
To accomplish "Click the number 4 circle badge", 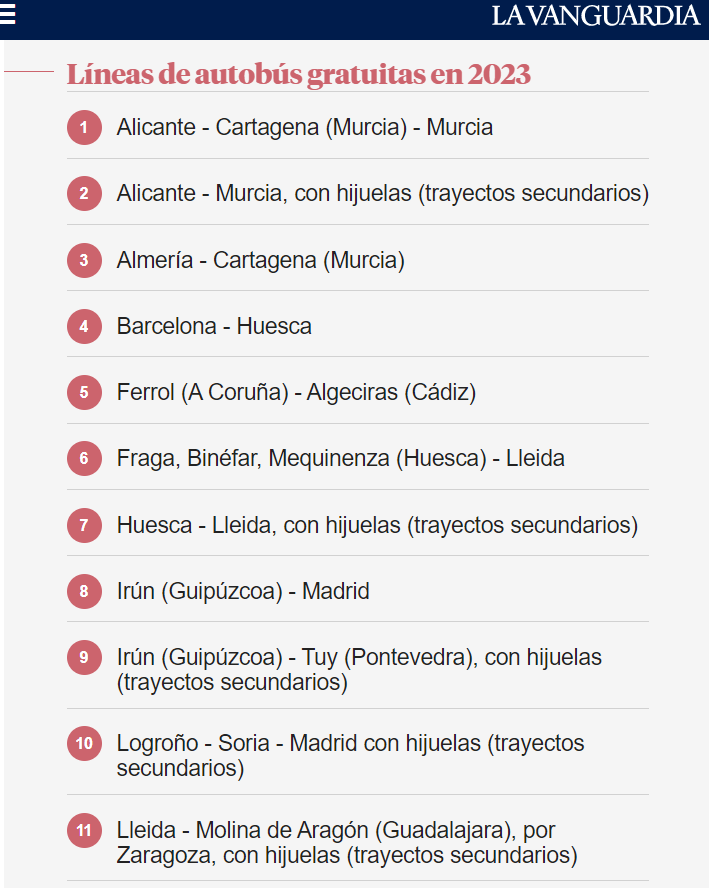I will click(84, 326).
